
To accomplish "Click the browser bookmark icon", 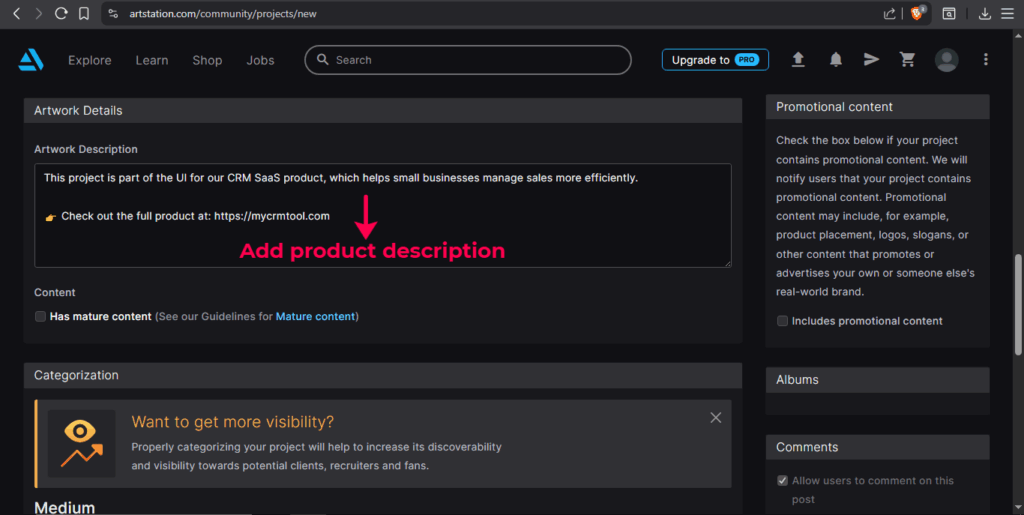I will click(x=84, y=14).
